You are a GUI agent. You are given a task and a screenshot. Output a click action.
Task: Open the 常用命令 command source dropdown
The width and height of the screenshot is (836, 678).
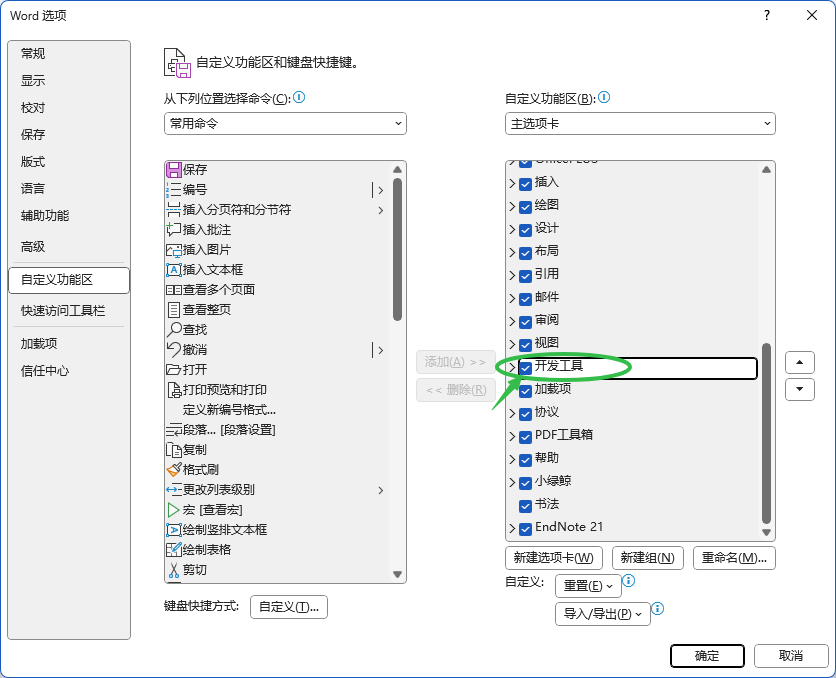285,123
